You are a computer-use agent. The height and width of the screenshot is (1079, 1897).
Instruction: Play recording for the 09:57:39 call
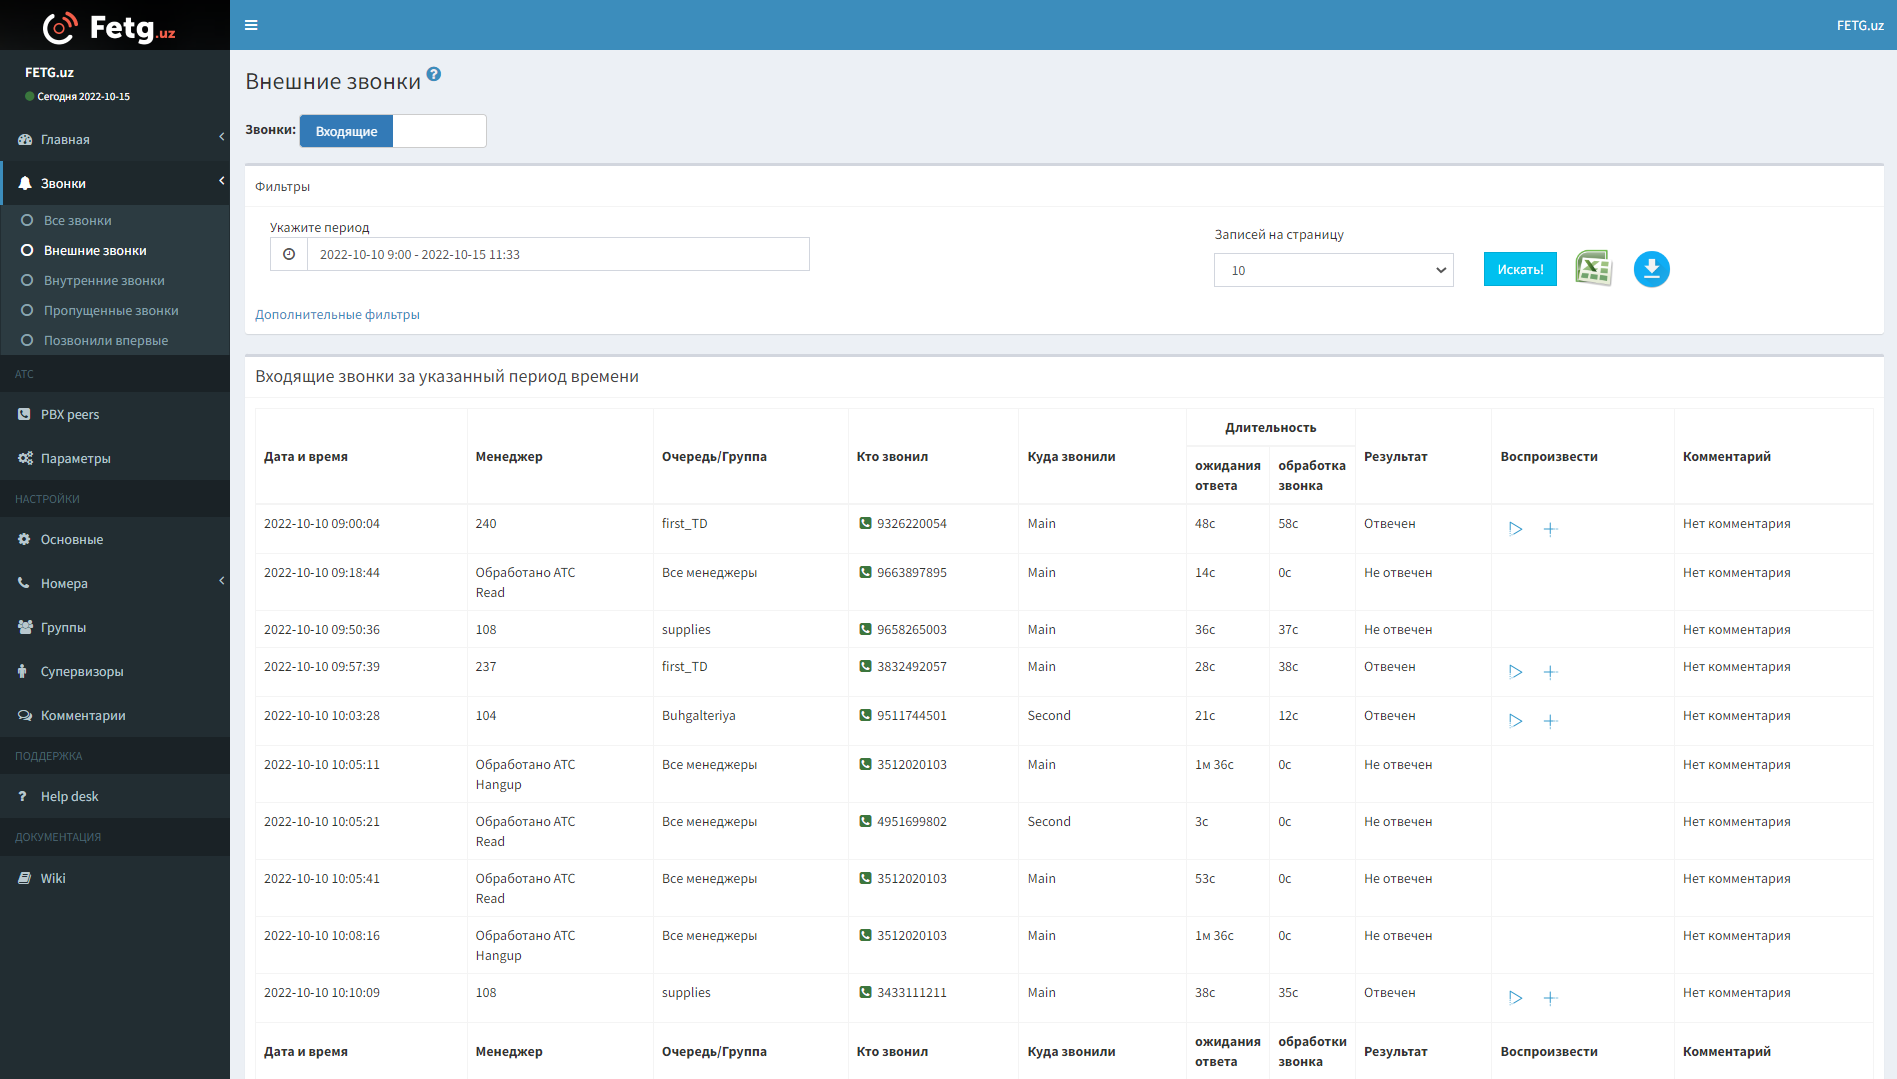tap(1516, 672)
